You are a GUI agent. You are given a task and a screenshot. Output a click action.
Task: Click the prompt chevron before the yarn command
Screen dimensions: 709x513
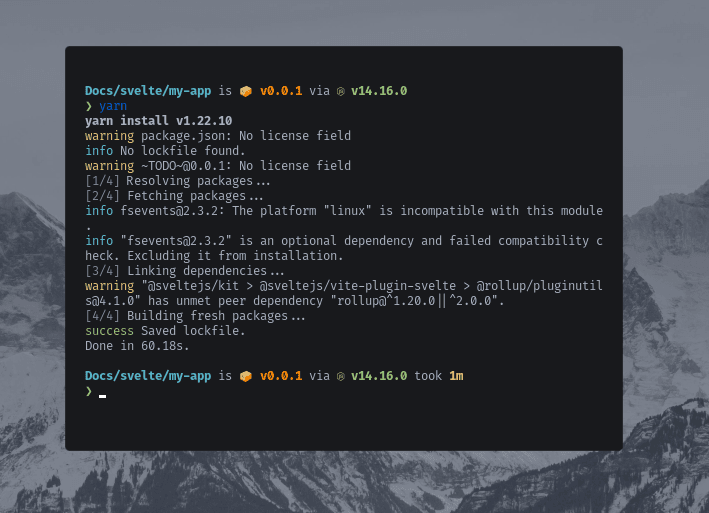point(89,106)
